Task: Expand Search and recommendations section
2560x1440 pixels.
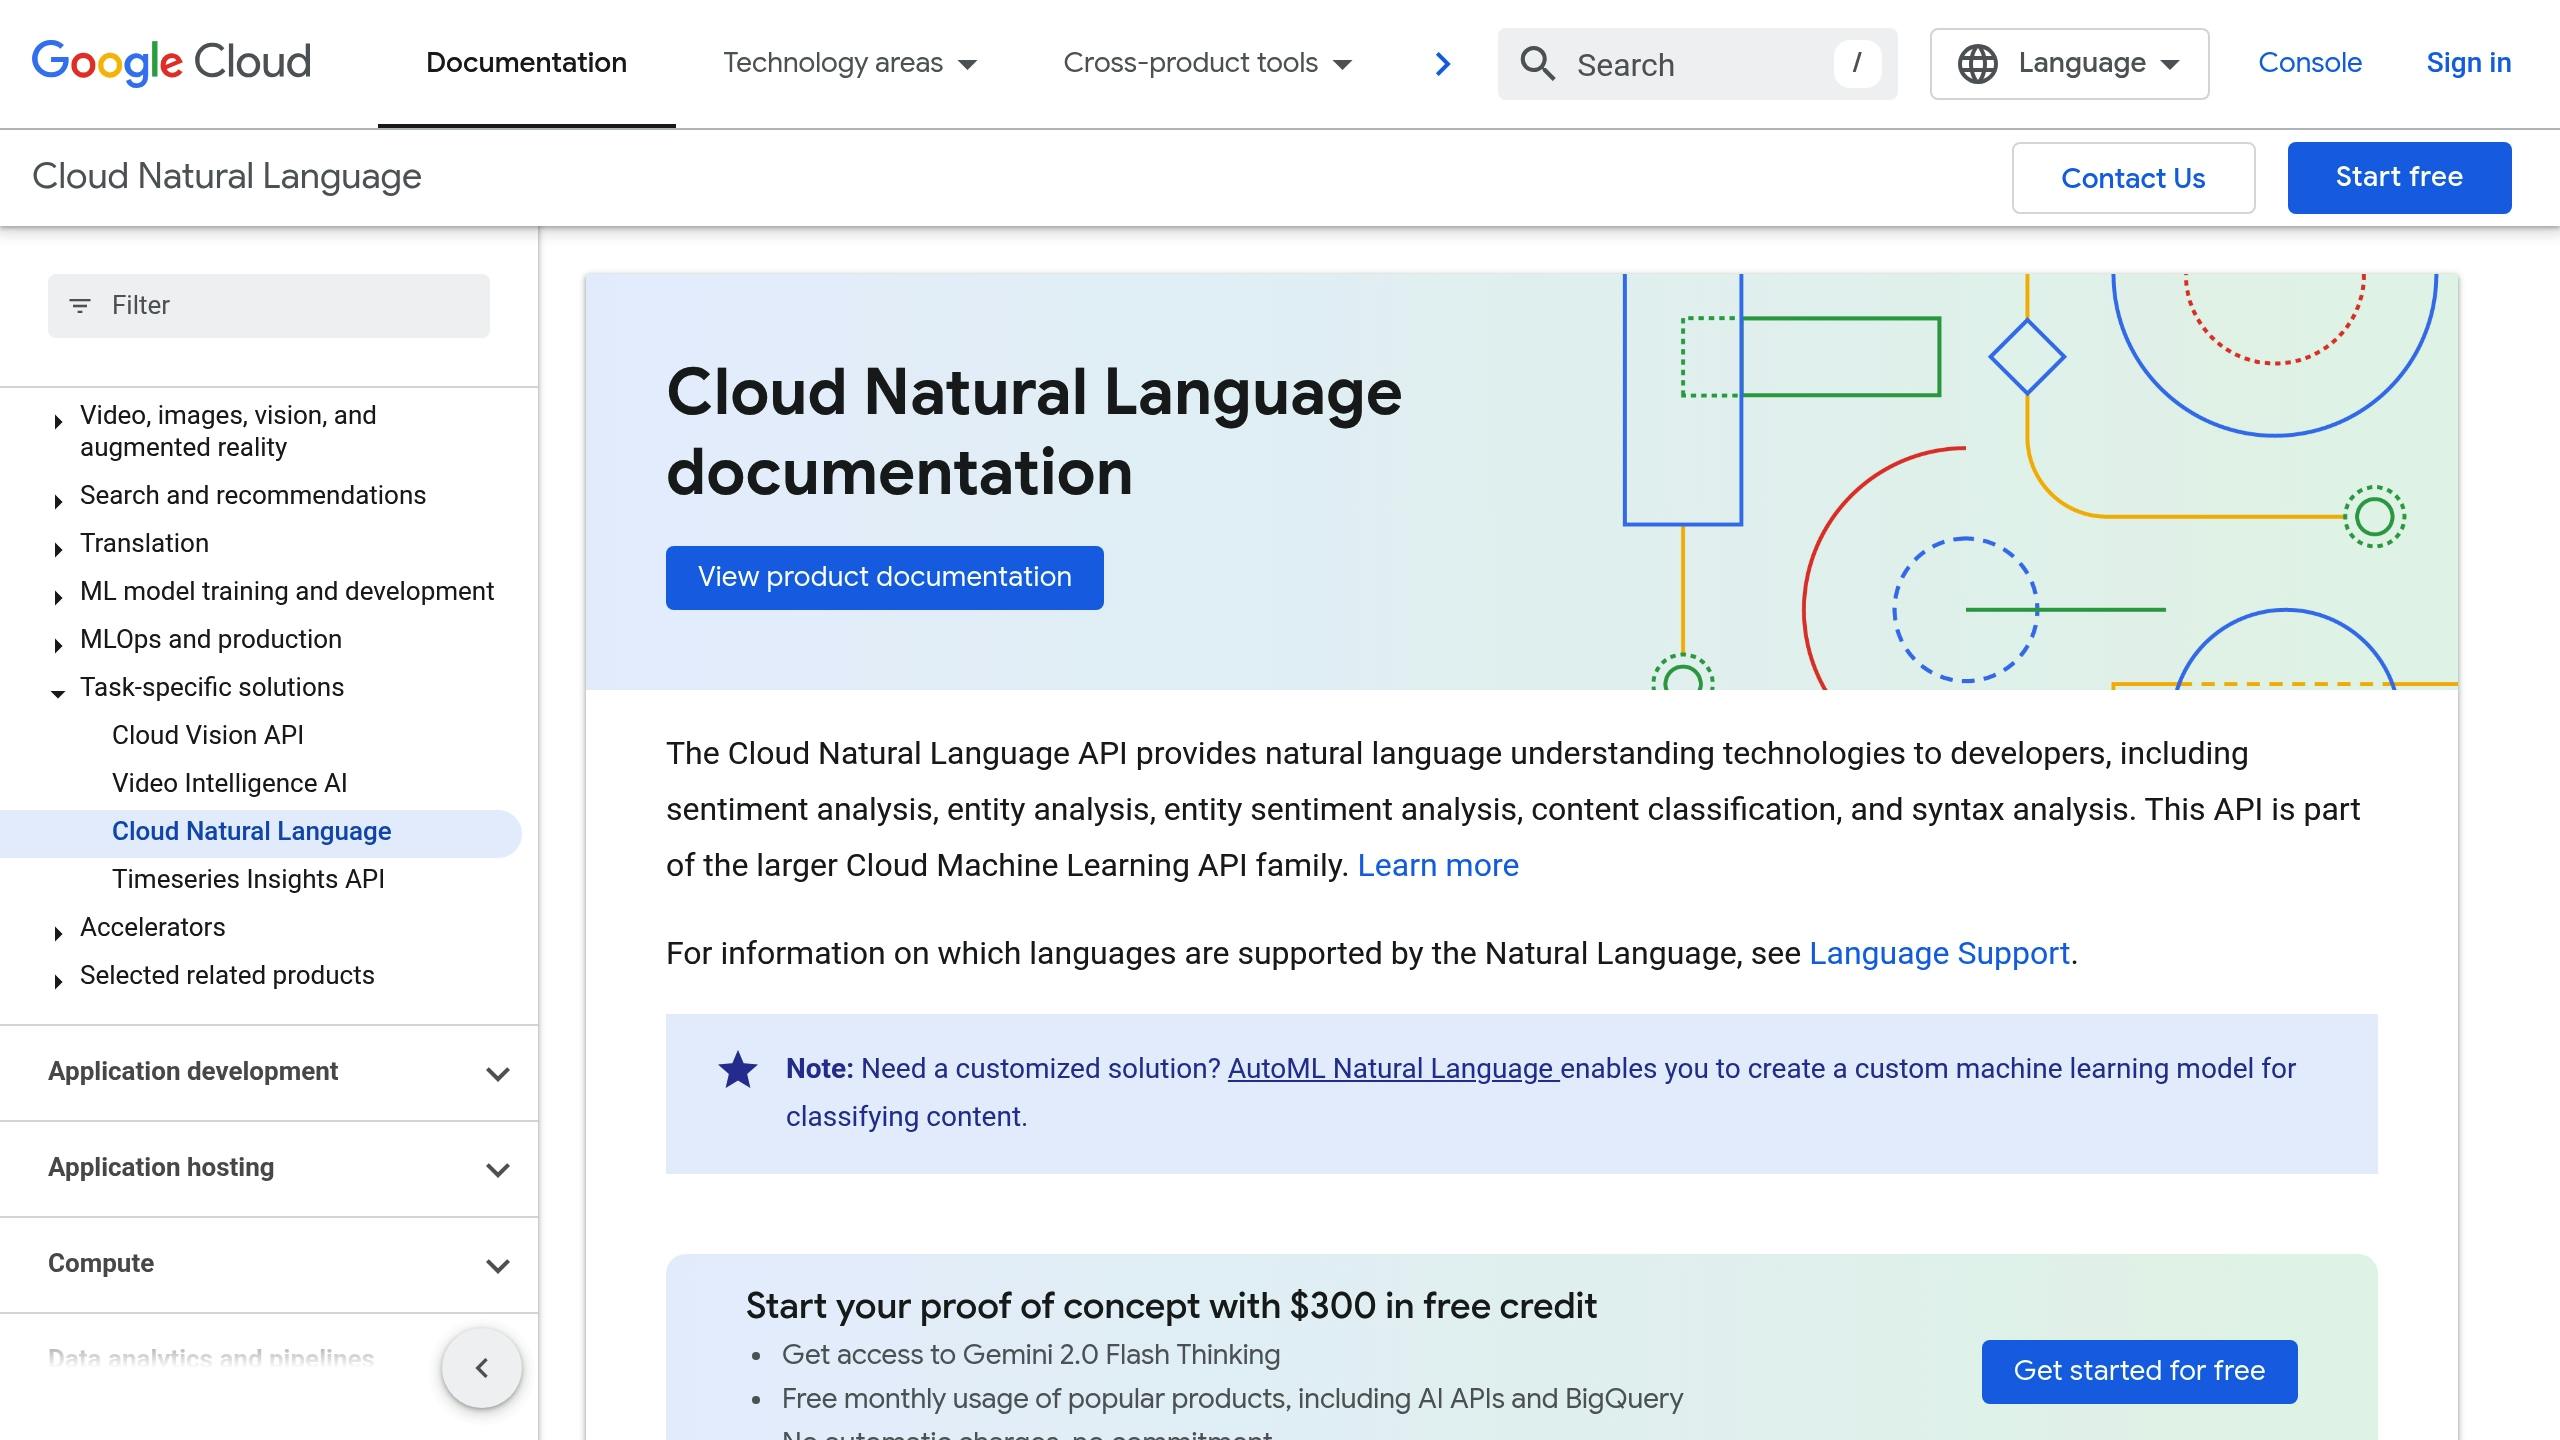Action: tap(58, 501)
